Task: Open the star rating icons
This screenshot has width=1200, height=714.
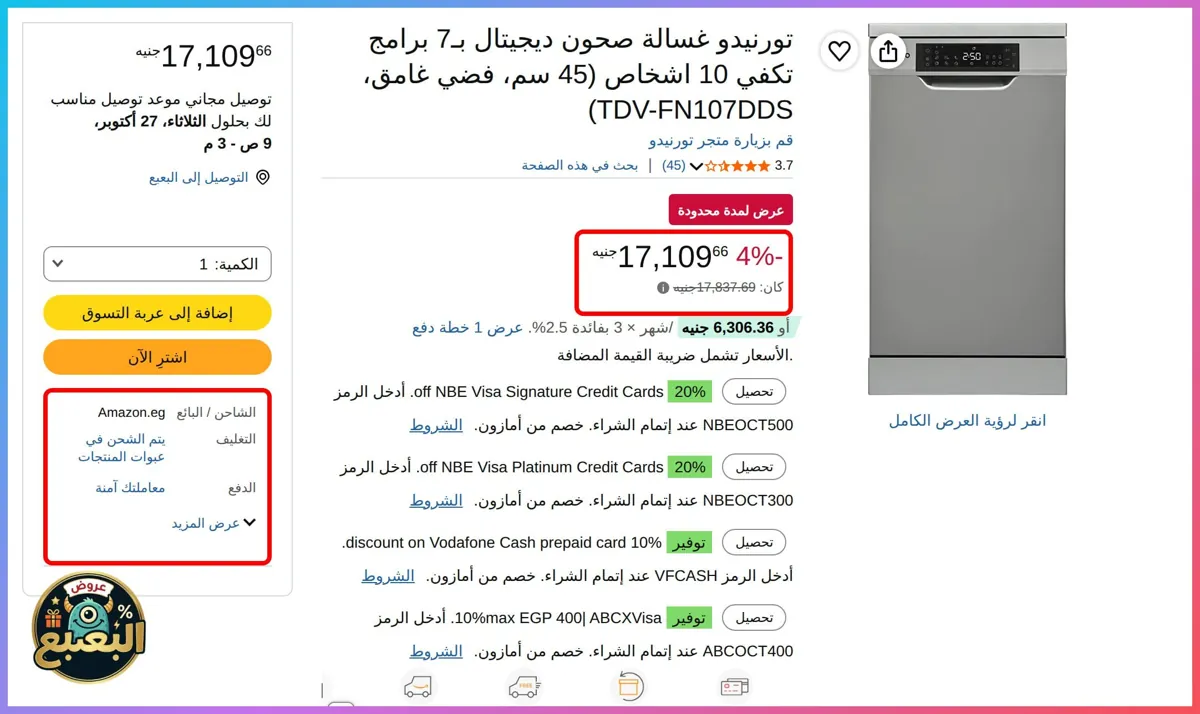Action: click(x=738, y=166)
